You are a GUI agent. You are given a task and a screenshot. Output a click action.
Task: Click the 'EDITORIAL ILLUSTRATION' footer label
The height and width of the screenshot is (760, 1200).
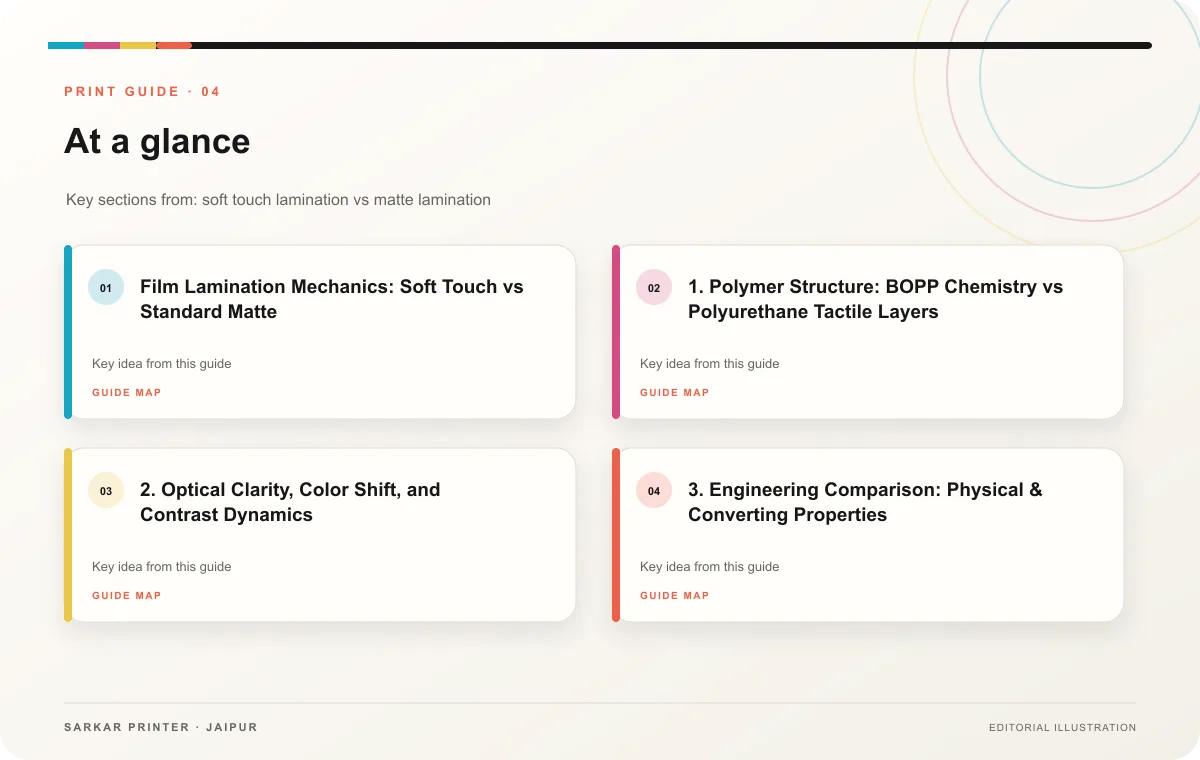(1062, 728)
